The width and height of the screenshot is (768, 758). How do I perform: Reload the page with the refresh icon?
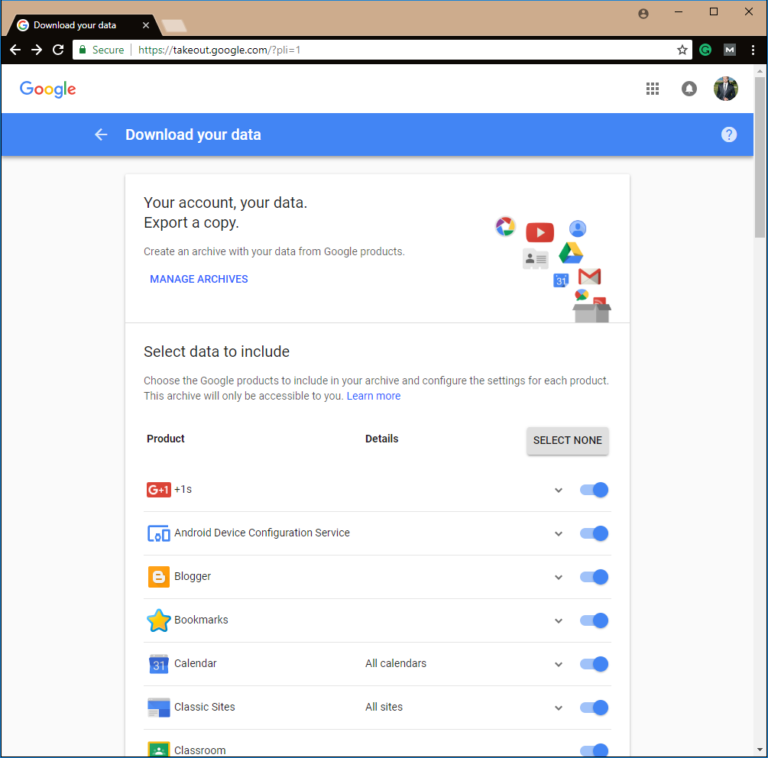coord(58,50)
